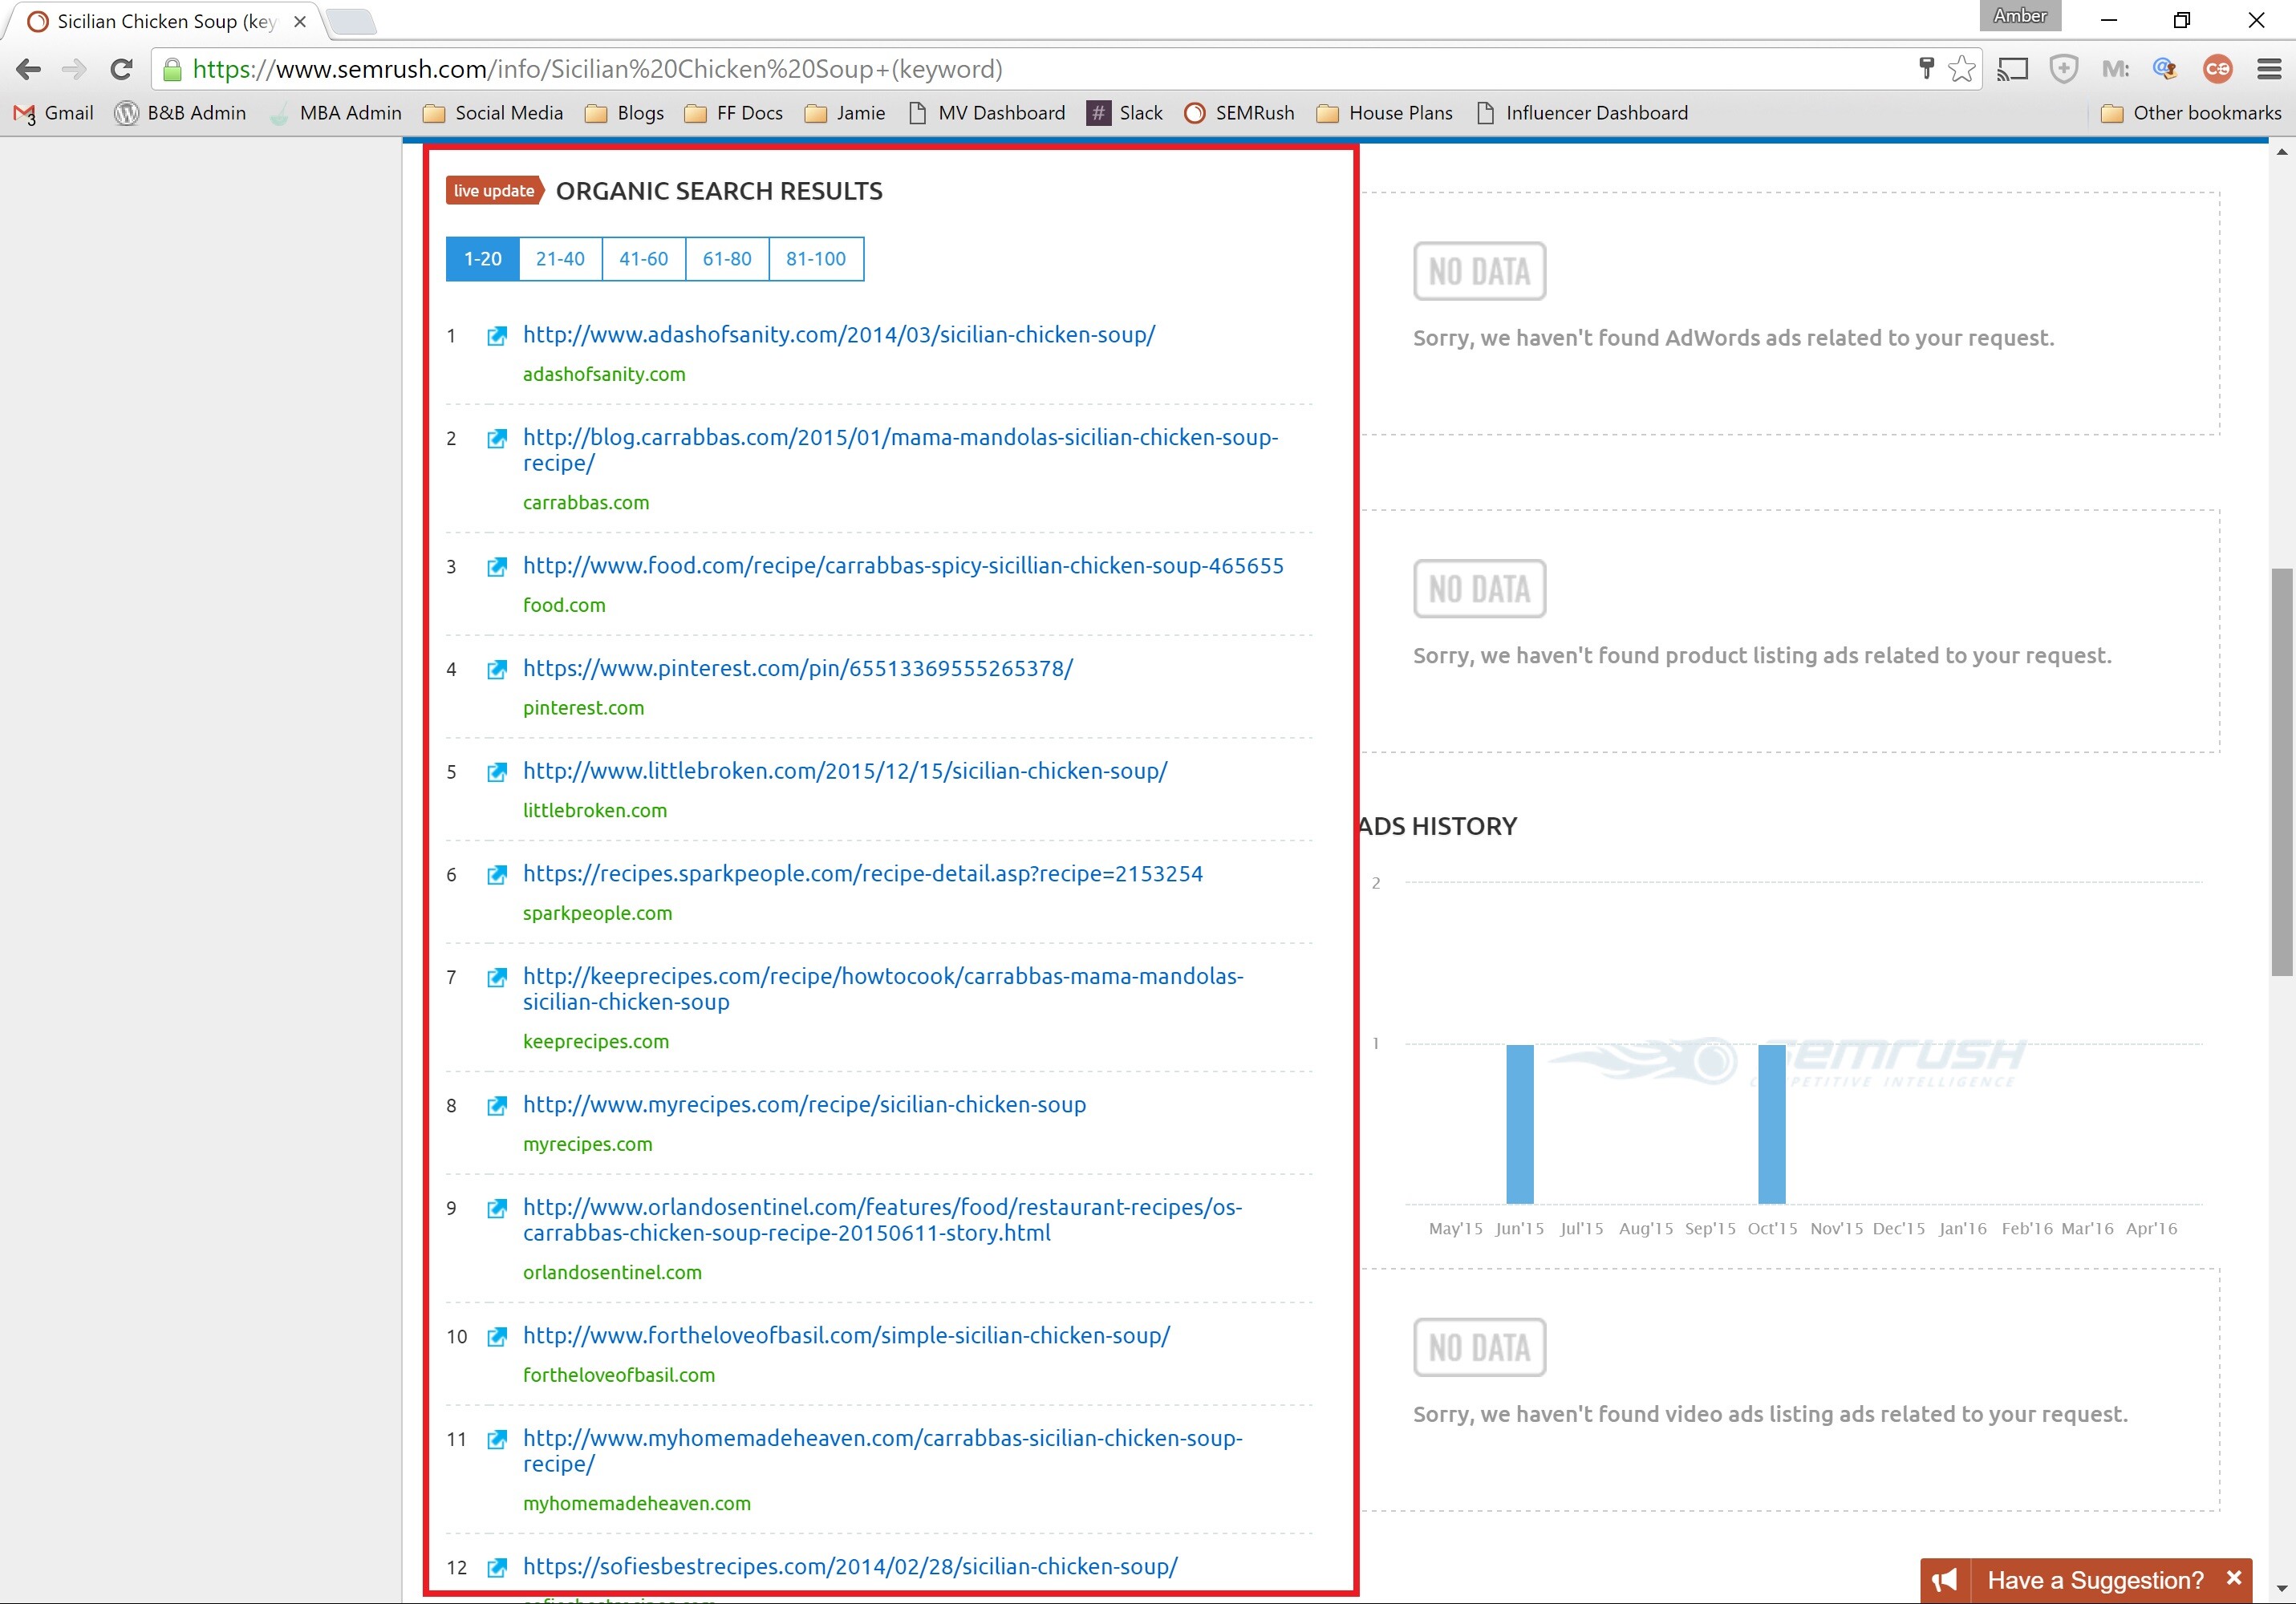Open external link icon for littlebroken result
Viewport: 2296px width, 1604px height.
tap(496, 772)
